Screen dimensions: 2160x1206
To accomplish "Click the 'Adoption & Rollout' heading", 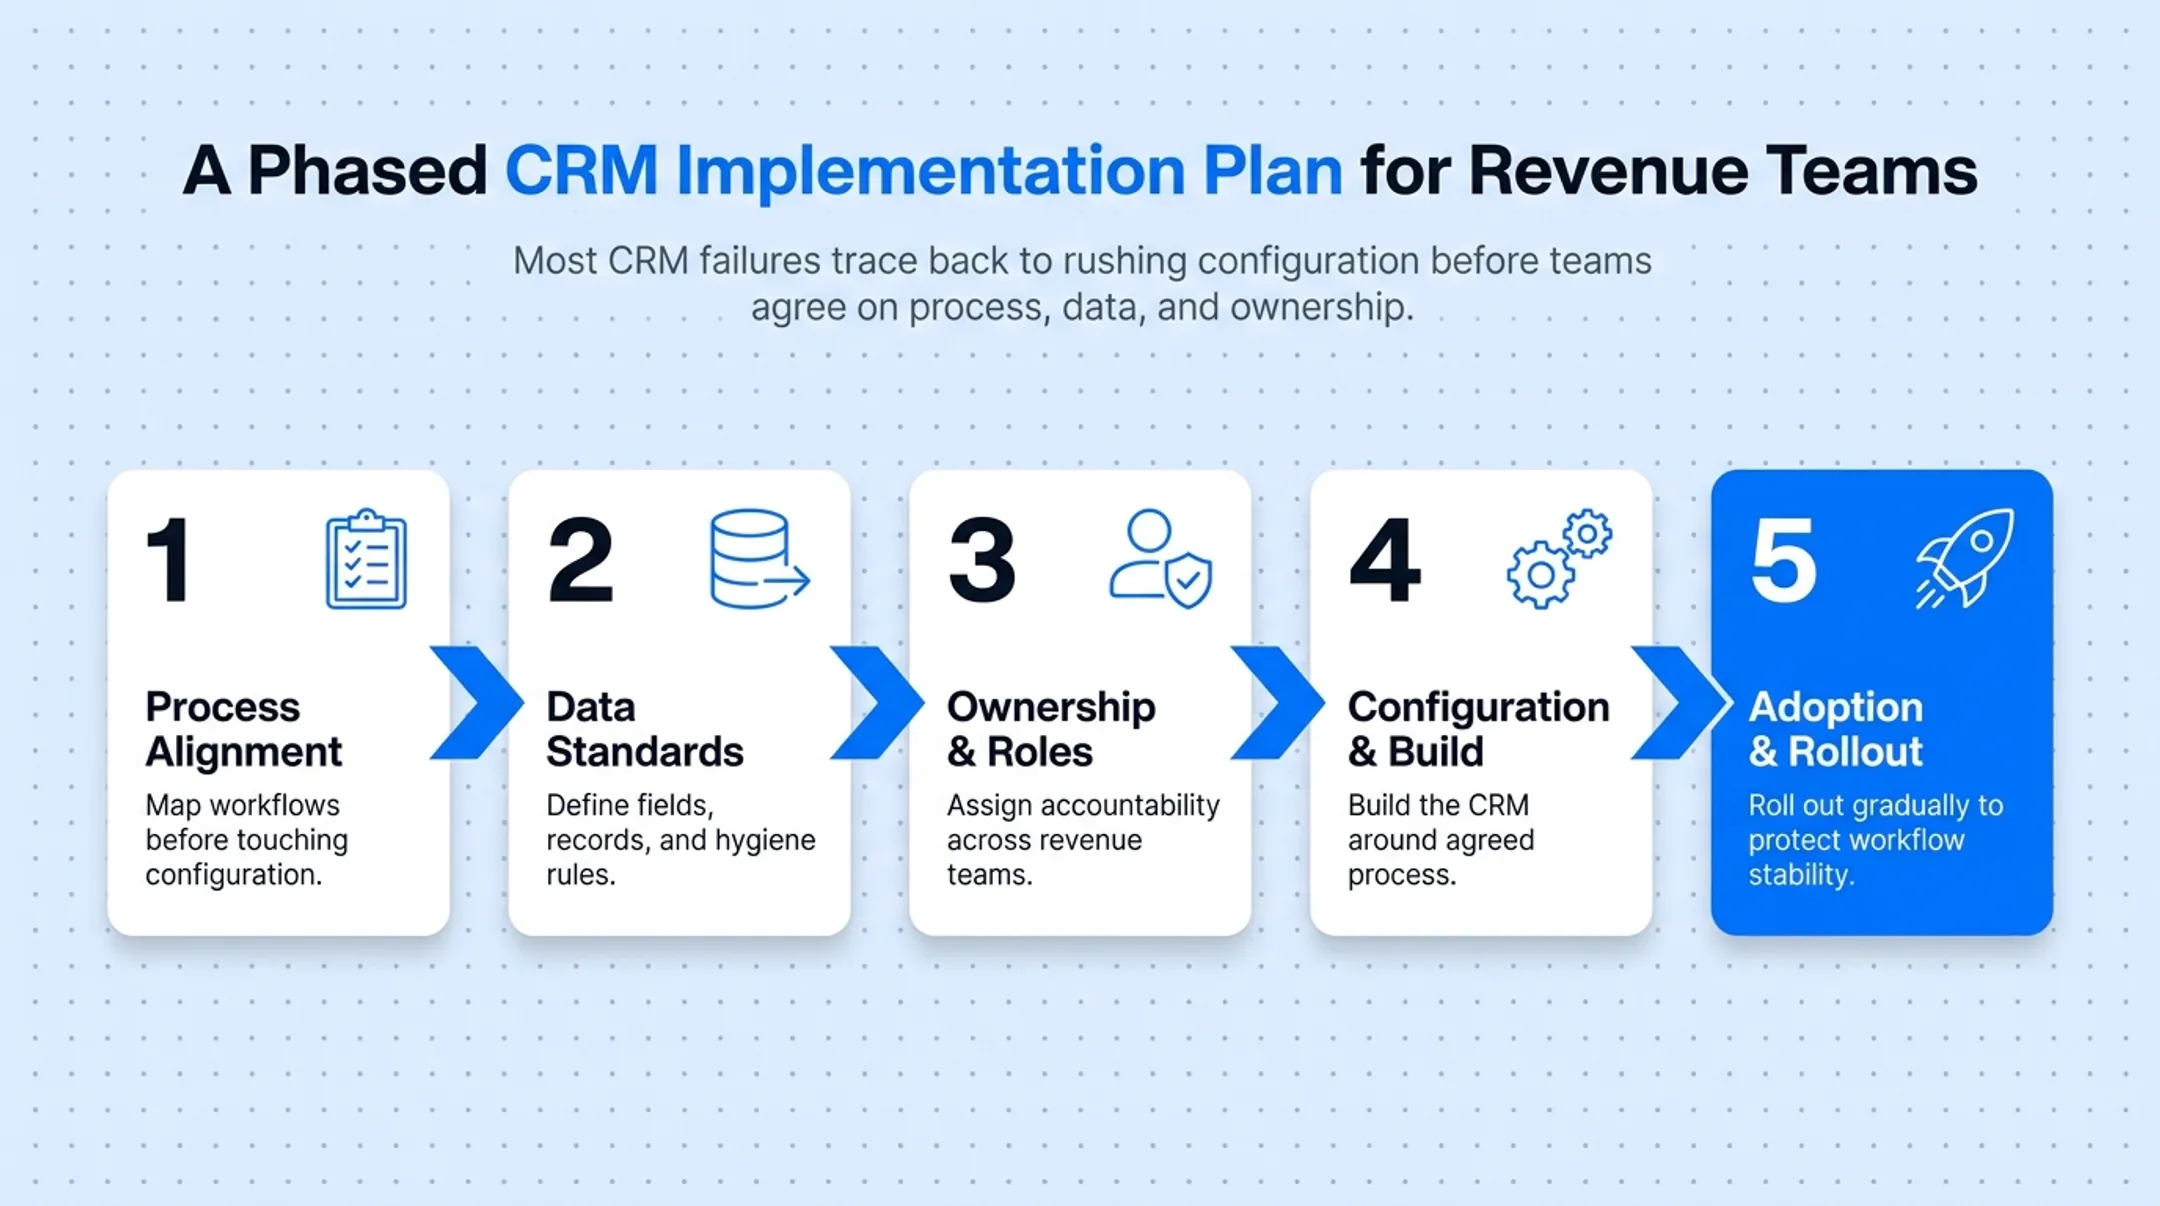I will pyautogui.click(x=1836, y=729).
